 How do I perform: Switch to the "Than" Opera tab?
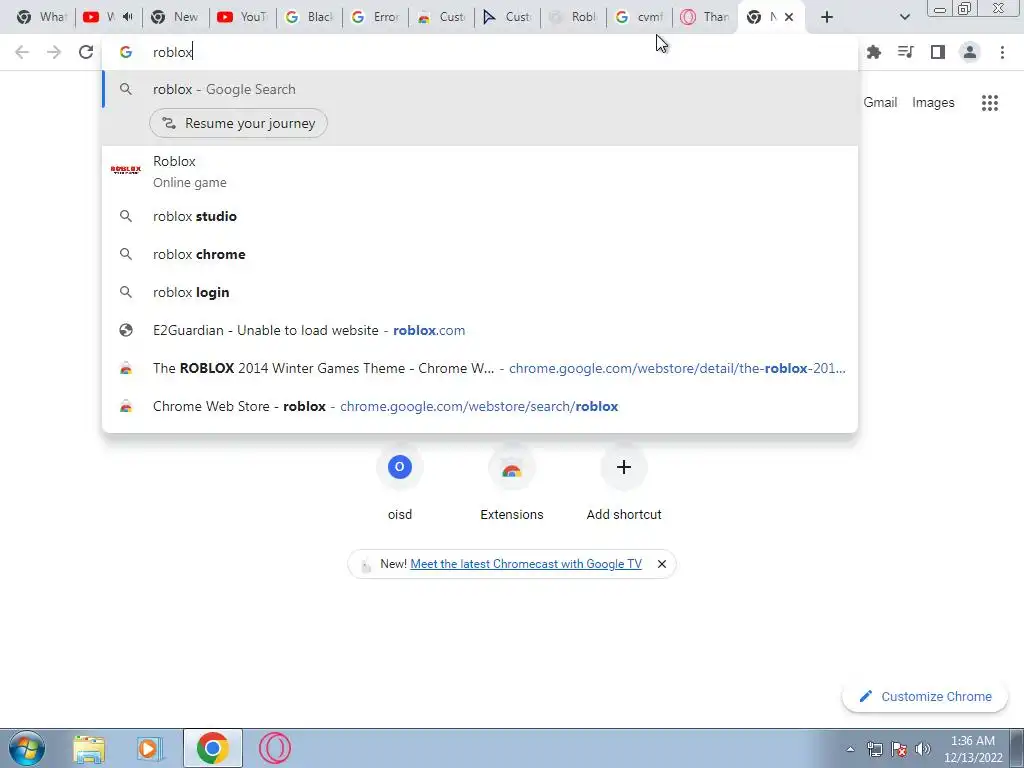(705, 17)
